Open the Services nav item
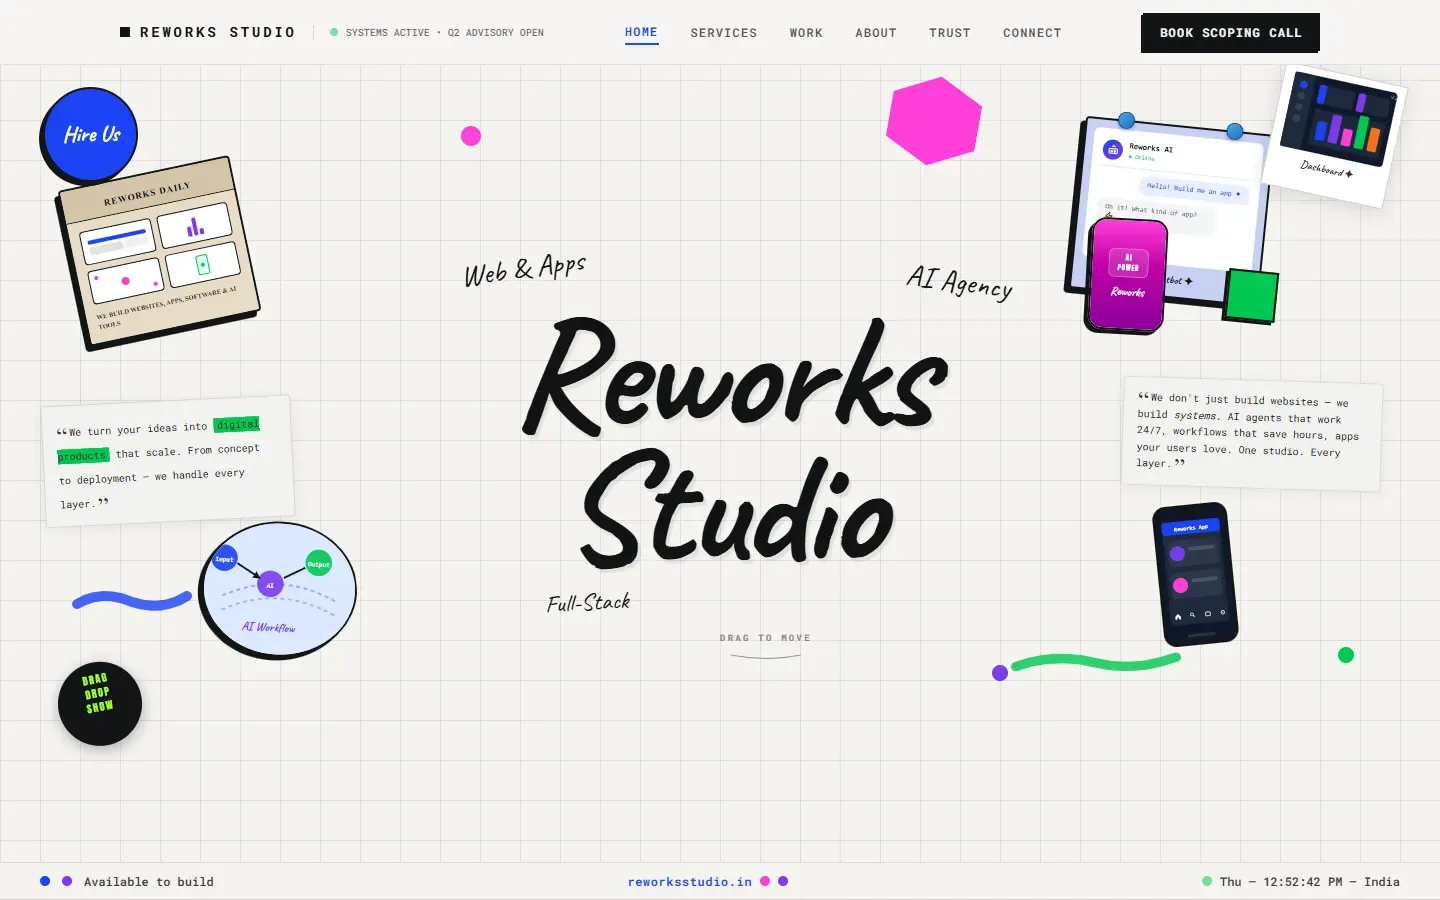Image resolution: width=1440 pixels, height=900 pixels. coord(724,33)
